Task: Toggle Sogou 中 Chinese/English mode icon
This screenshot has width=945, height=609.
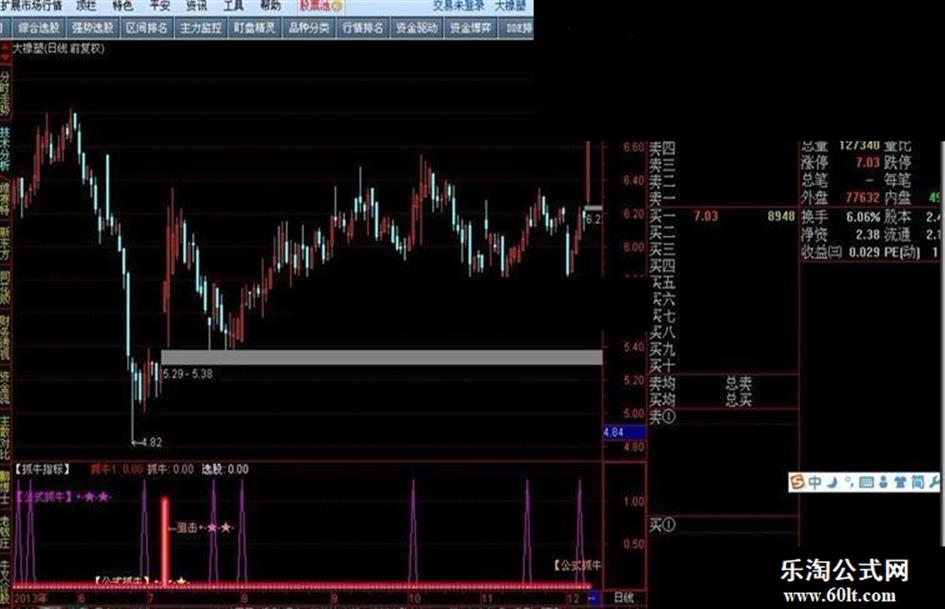Action: 815,482
